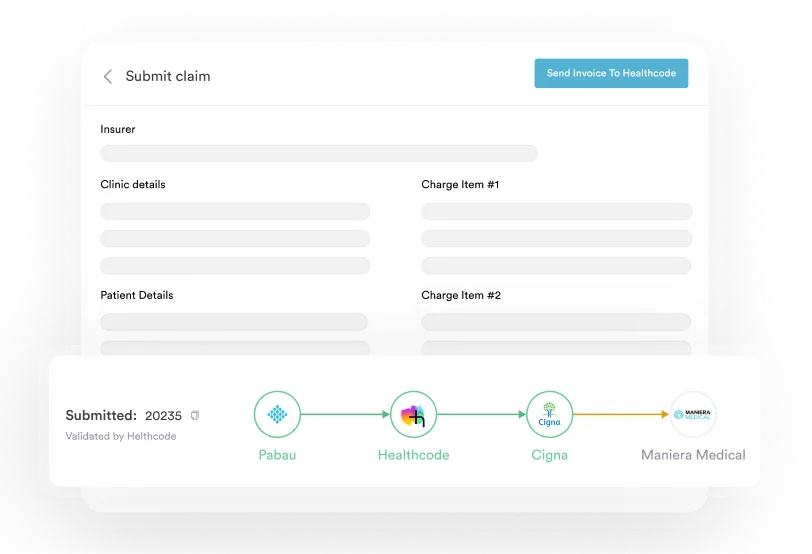Click the Maniera Medical text label
The image size is (812, 554).
(x=693, y=455)
